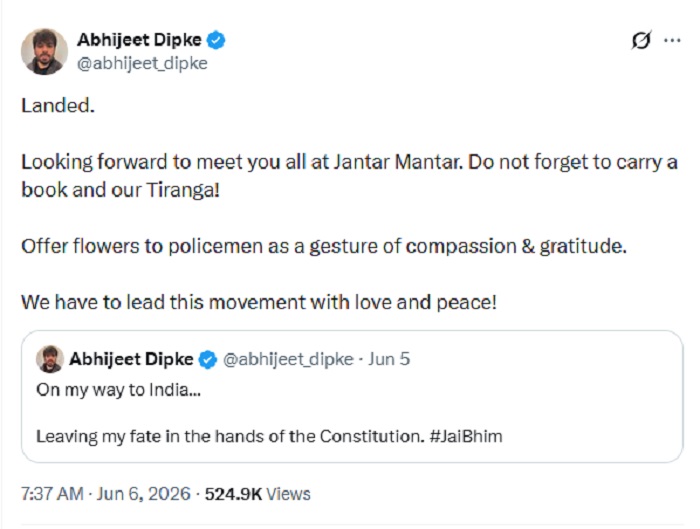Click the 7:37 AM · Jun 6, 2026 timestamp
Screen dimensions: 700x529
click(106, 494)
